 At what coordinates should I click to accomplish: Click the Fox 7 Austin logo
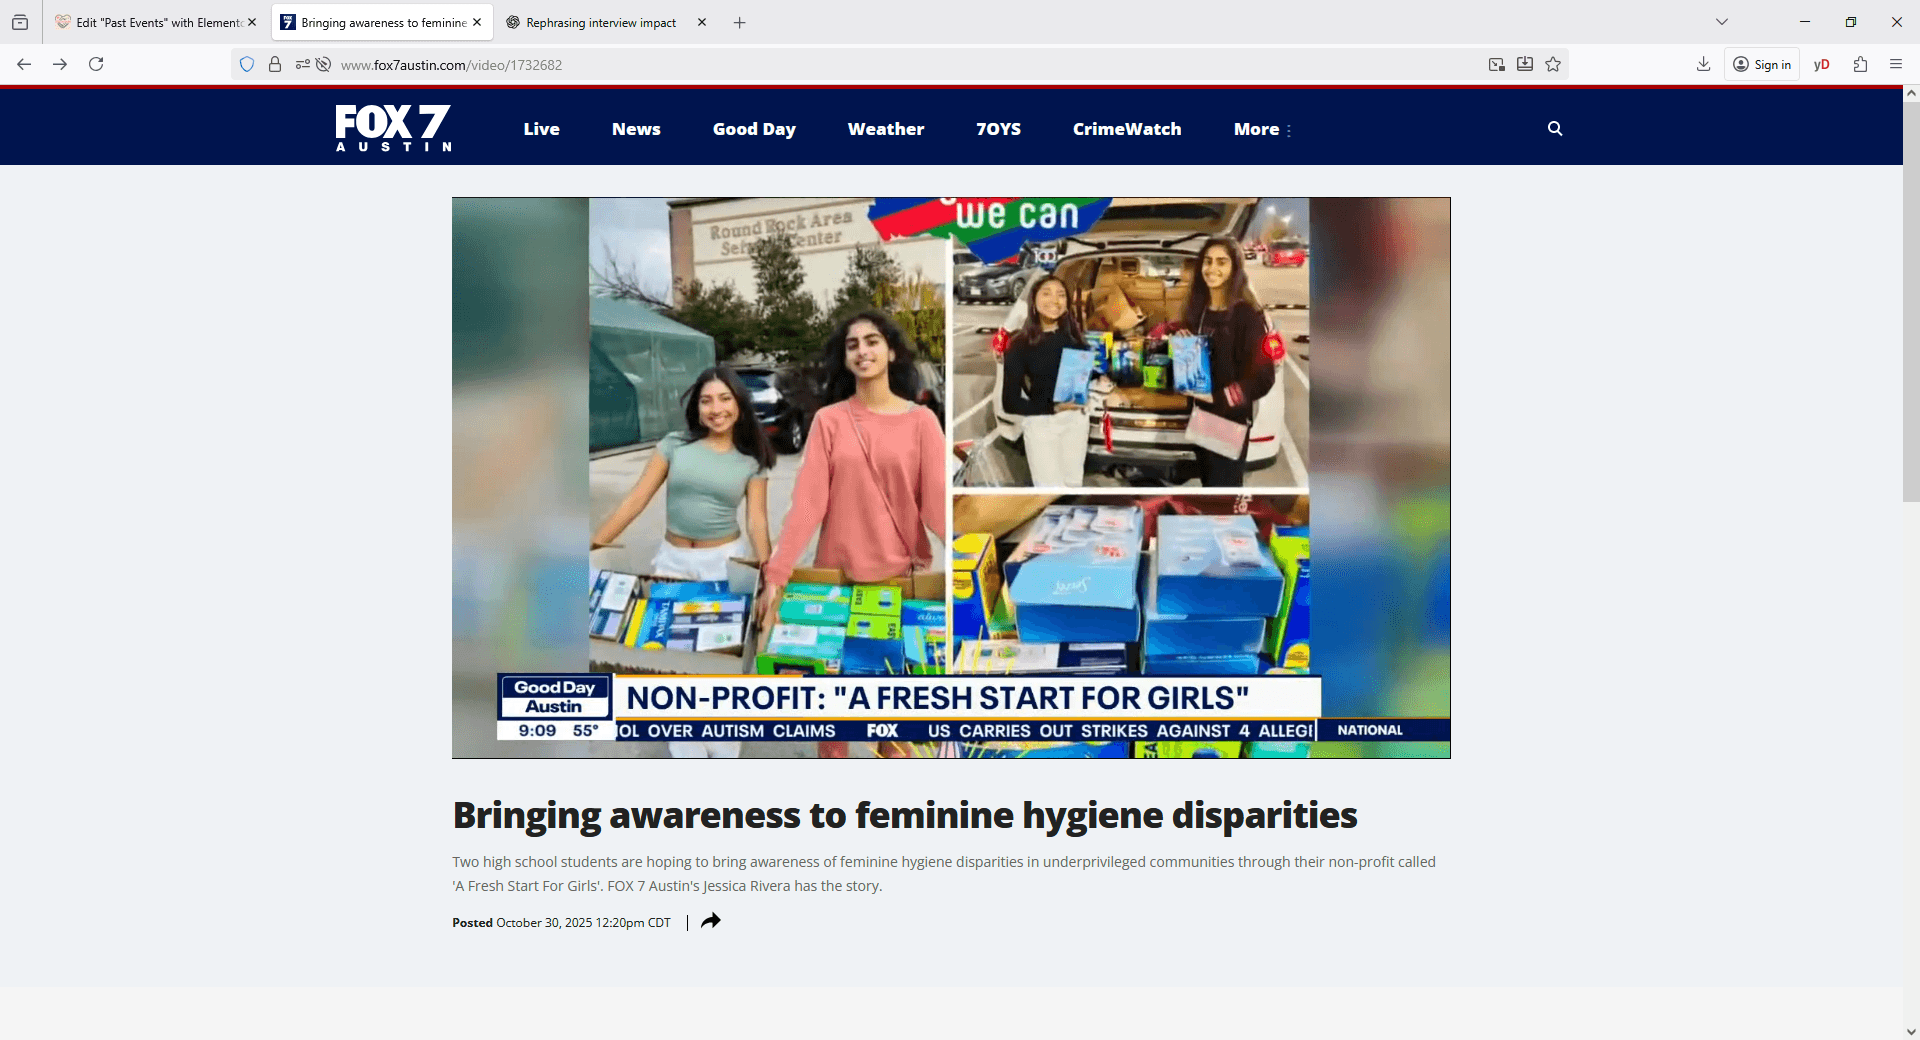click(x=393, y=128)
